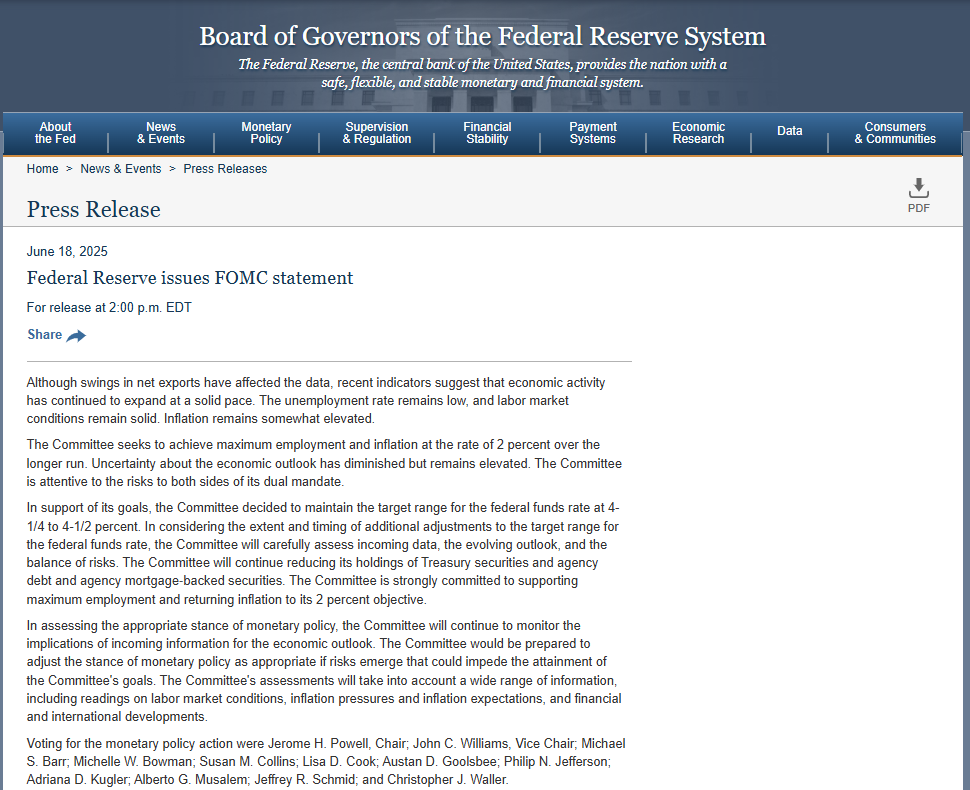Image resolution: width=970 pixels, height=790 pixels.
Task: Open the Financial Stability menu
Action: tap(487, 133)
